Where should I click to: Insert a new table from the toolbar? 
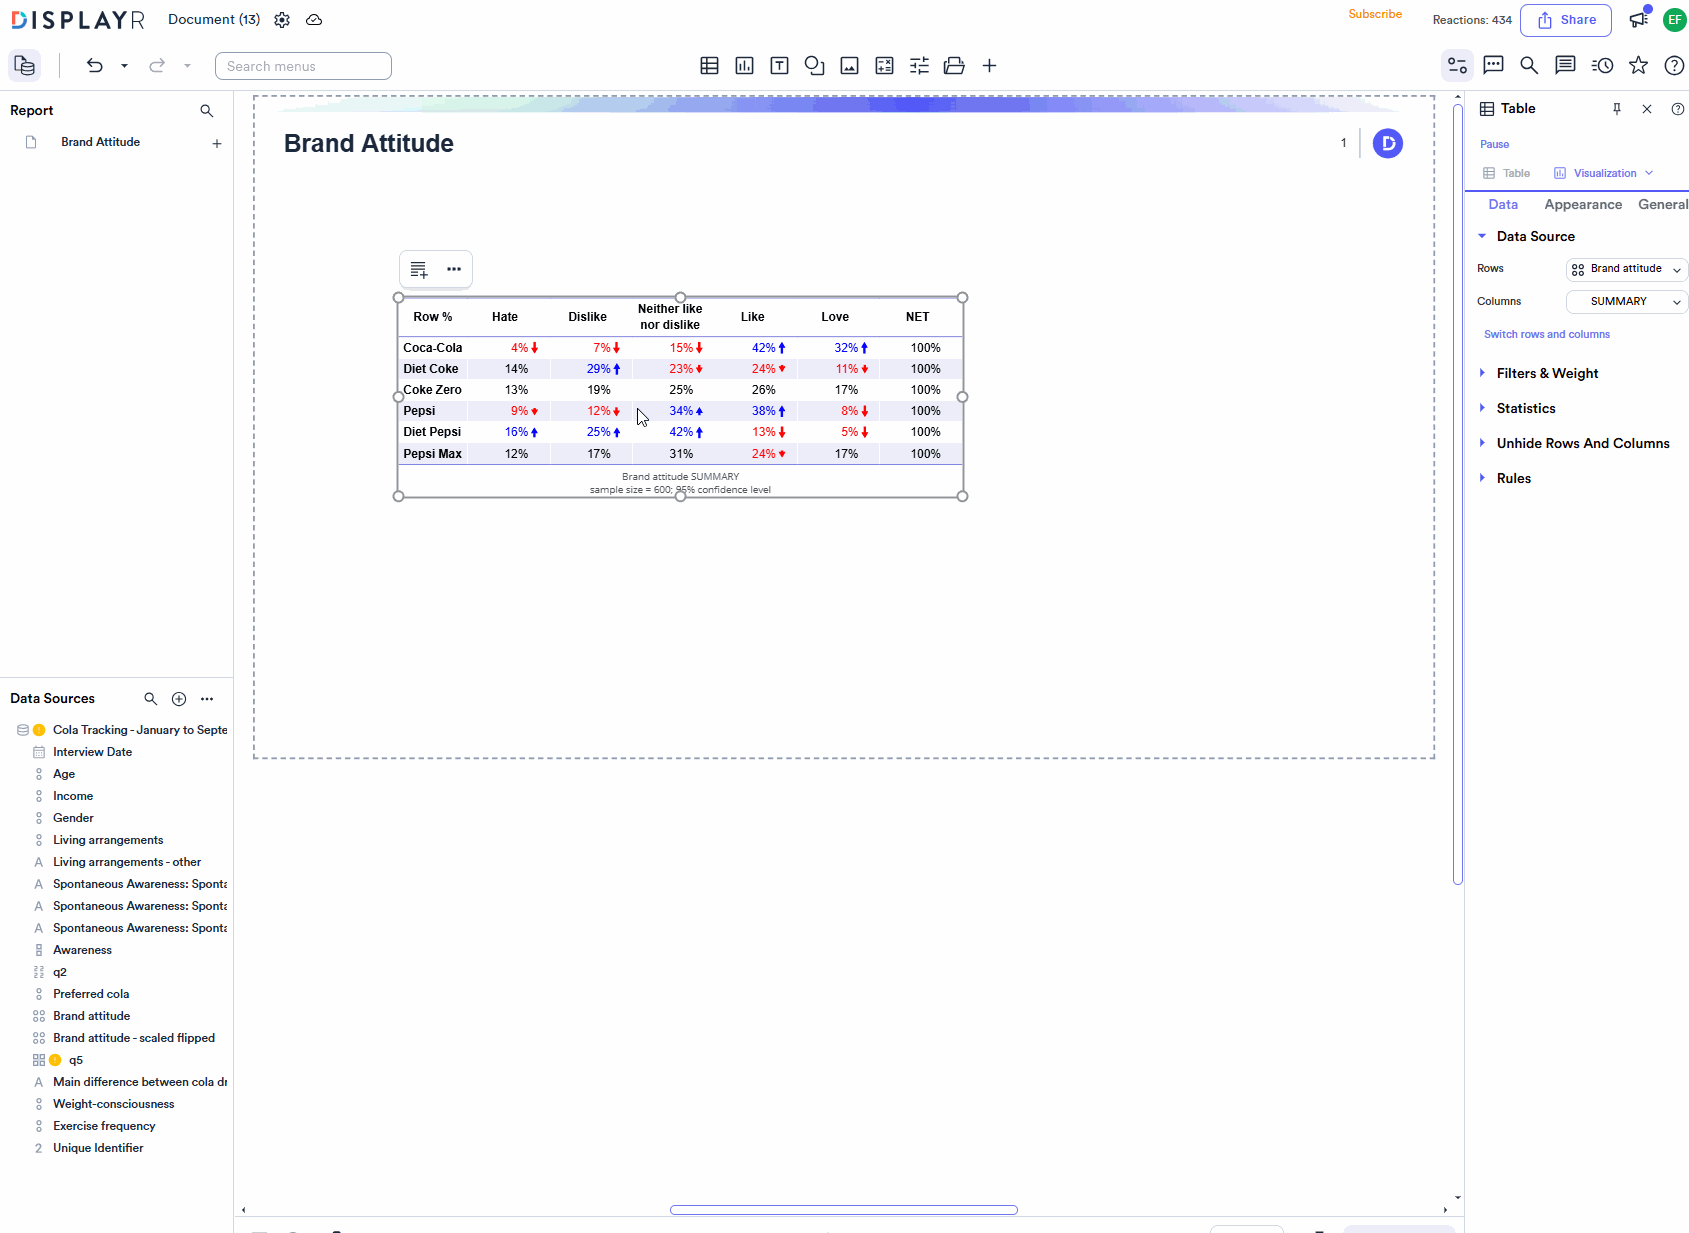(709, 65)
